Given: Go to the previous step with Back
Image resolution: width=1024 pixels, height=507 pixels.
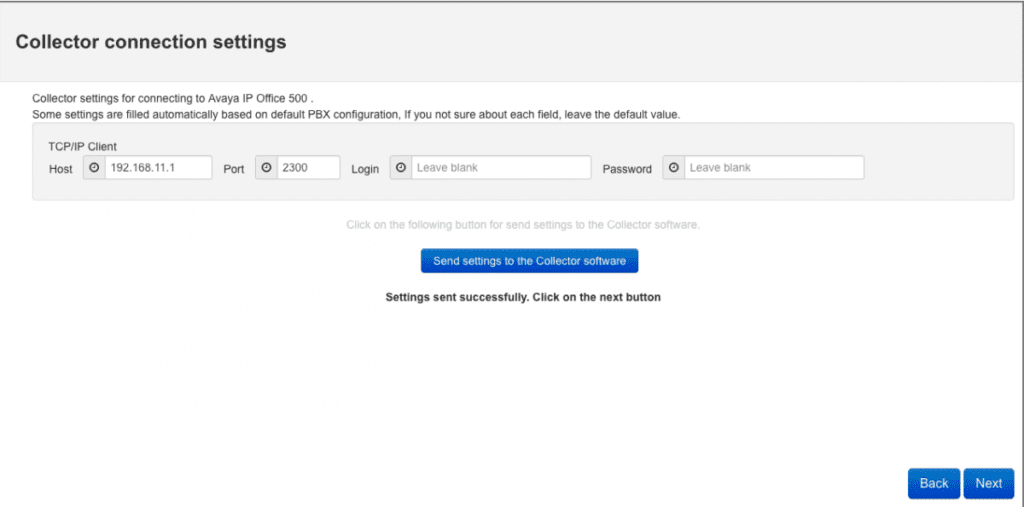Looking at the screenshot, I should tap(934, 483).
